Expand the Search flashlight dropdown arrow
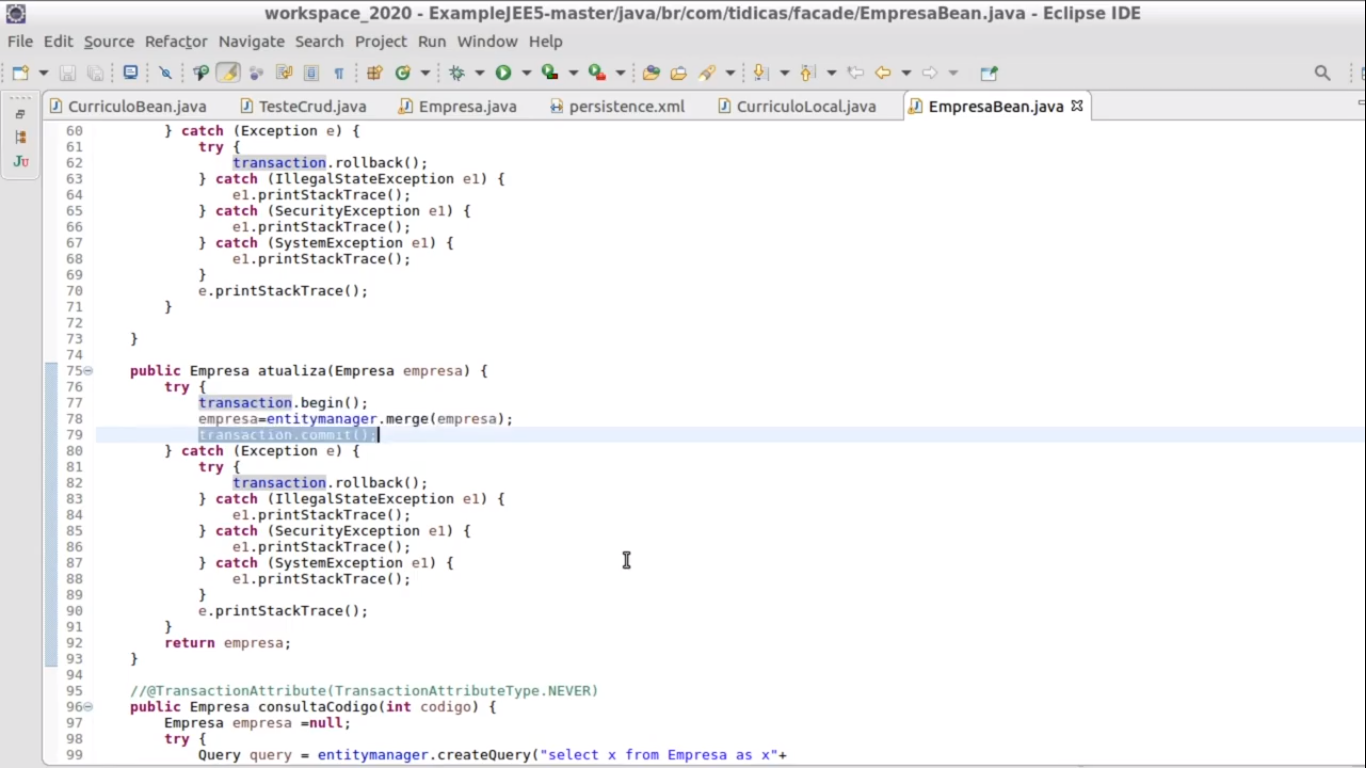The image size is (1366, 768). point(730,73)
